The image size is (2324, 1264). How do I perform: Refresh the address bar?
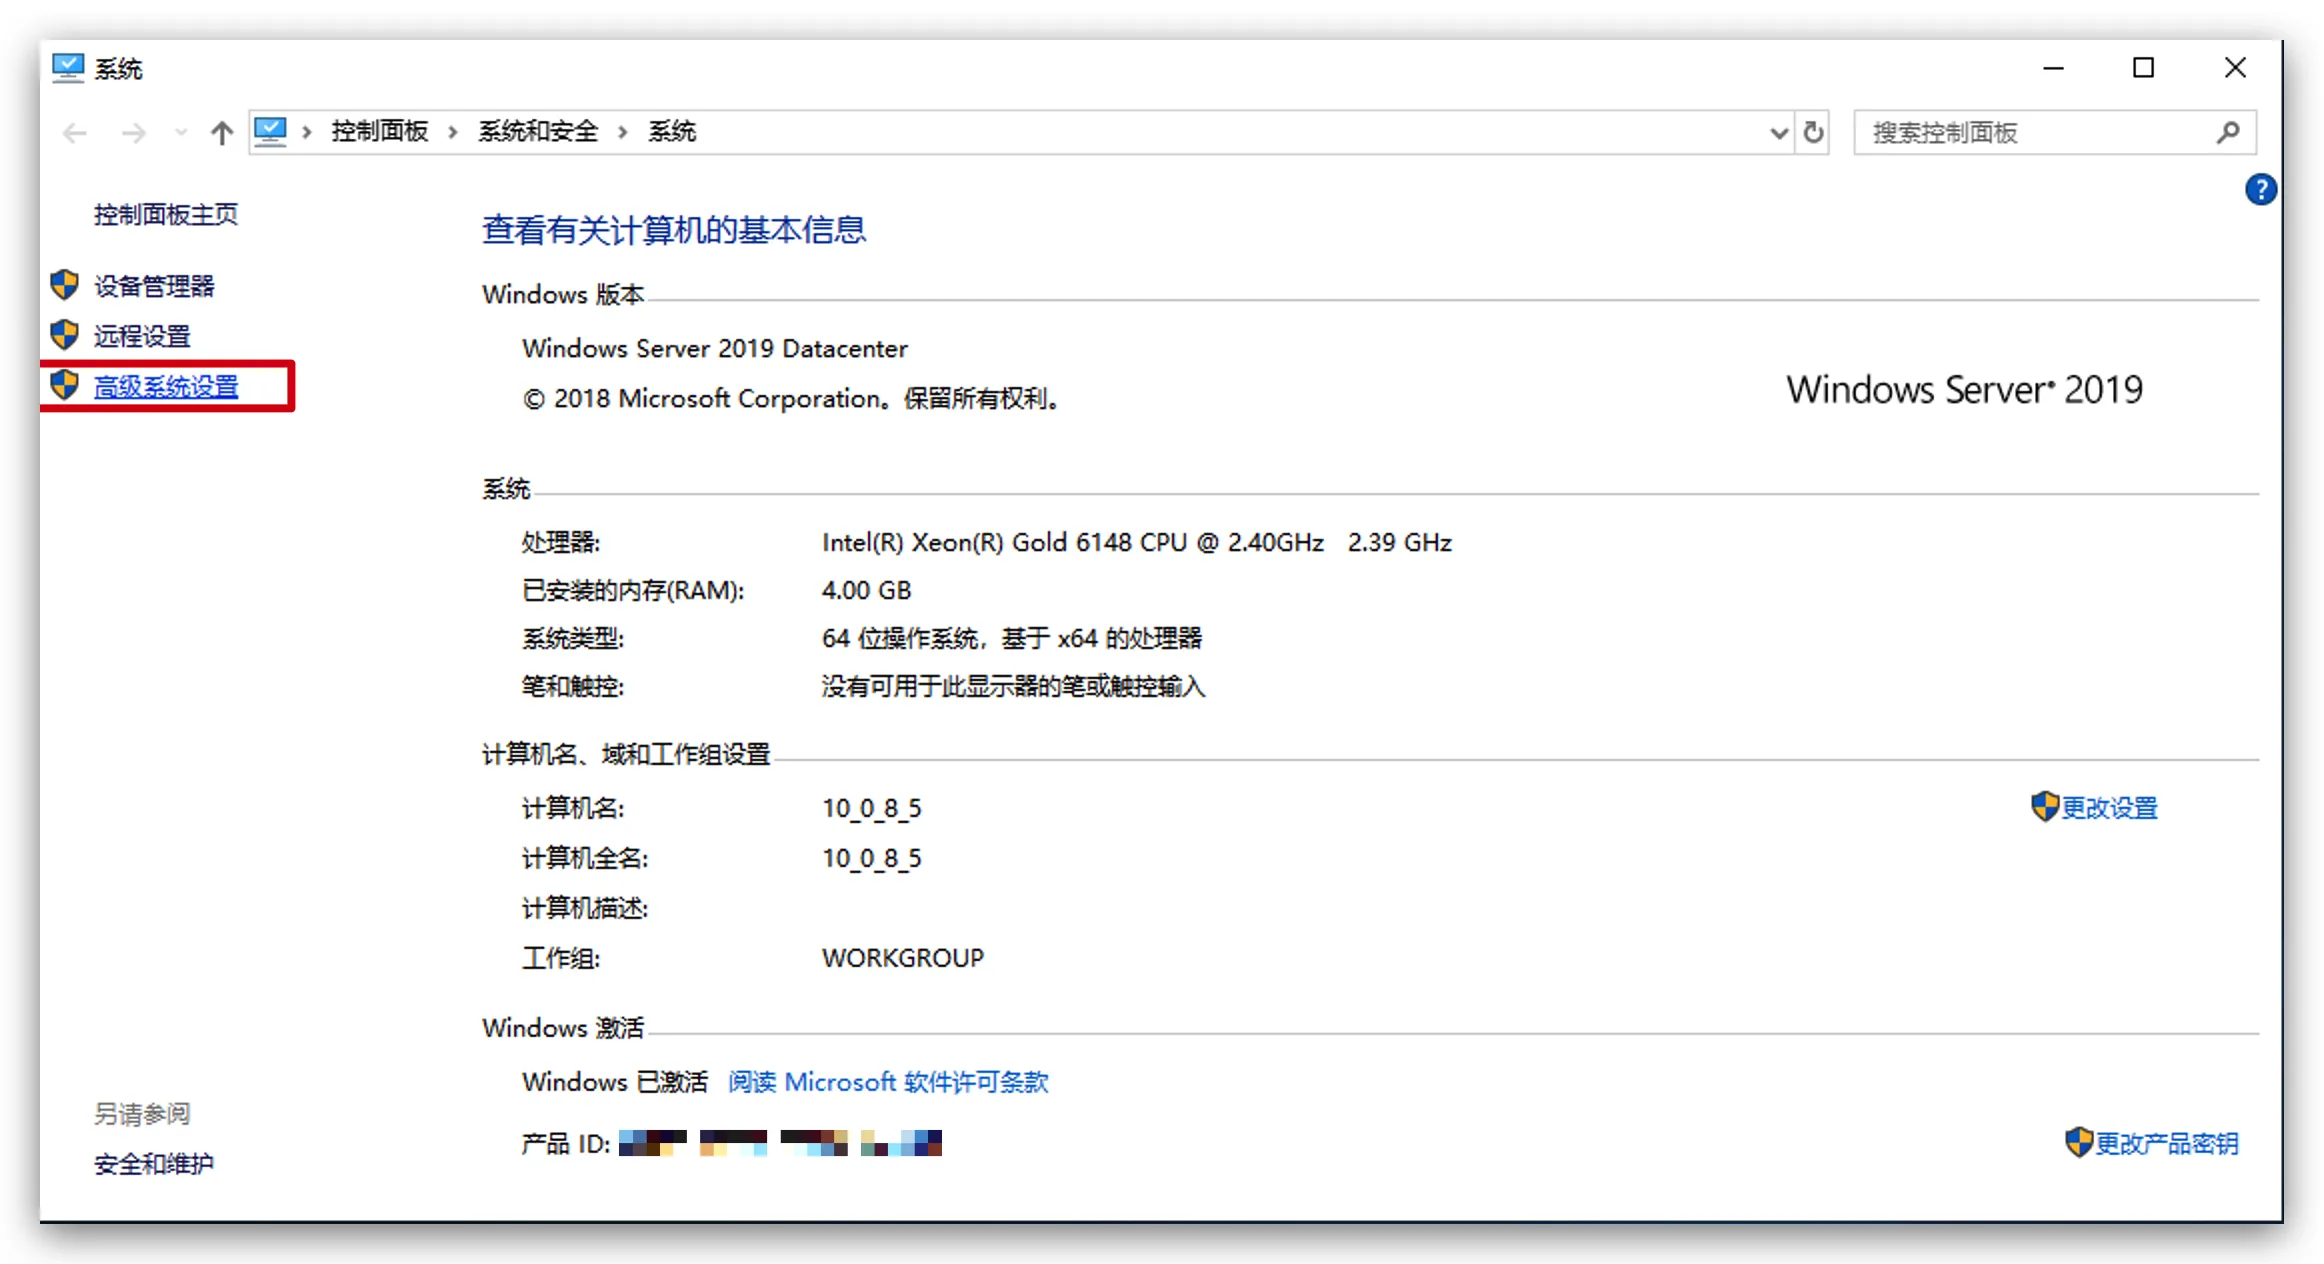pyautogui.click(x=1813, y=132)
